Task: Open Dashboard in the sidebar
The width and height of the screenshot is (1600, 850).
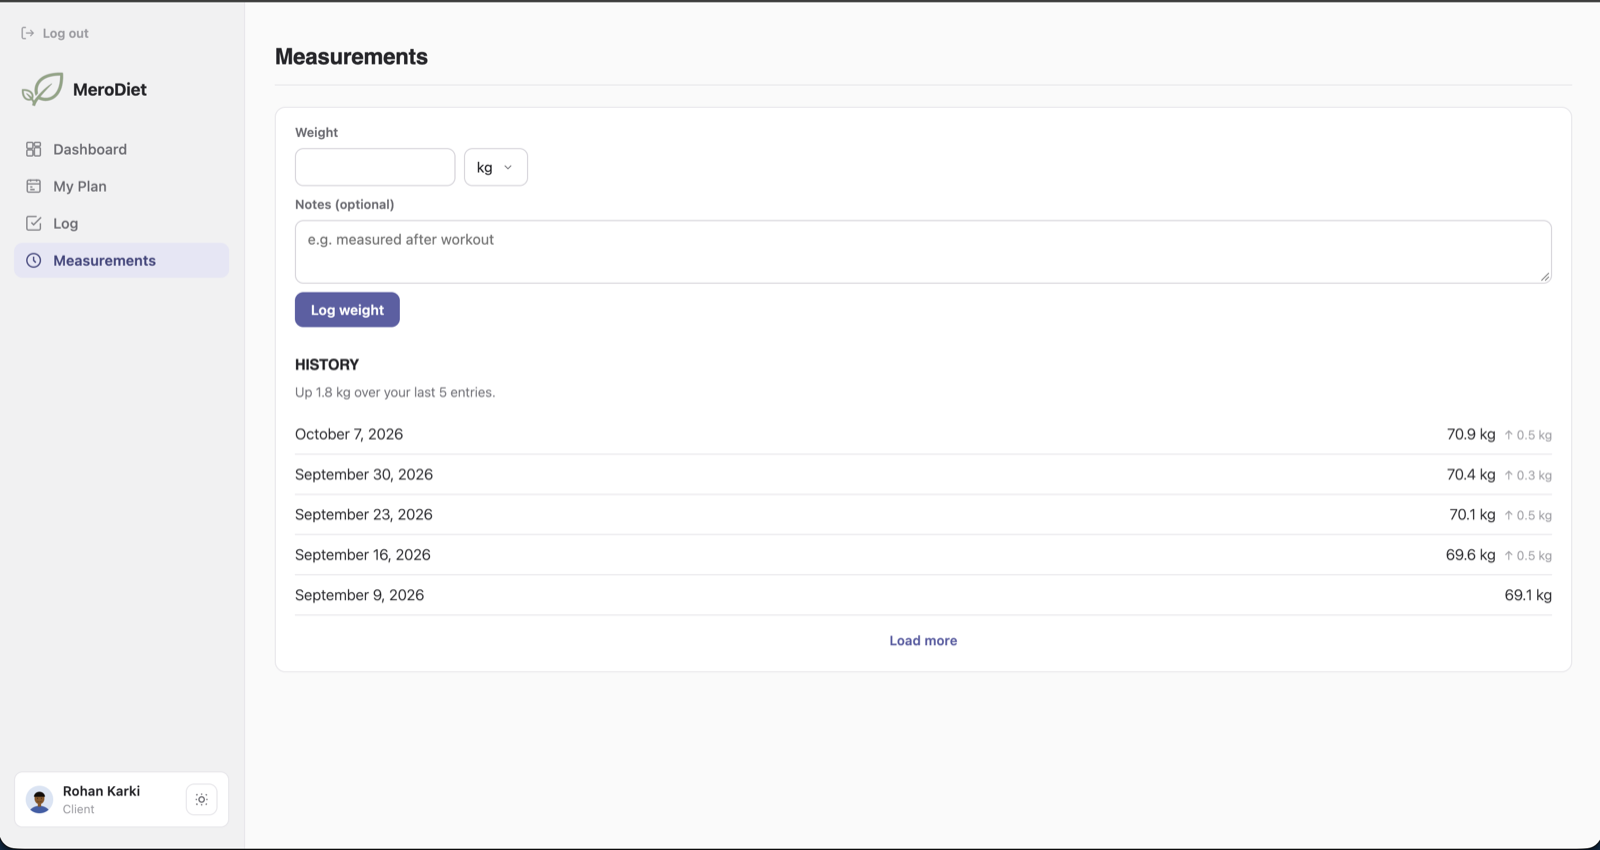Action: click(121, 149)
